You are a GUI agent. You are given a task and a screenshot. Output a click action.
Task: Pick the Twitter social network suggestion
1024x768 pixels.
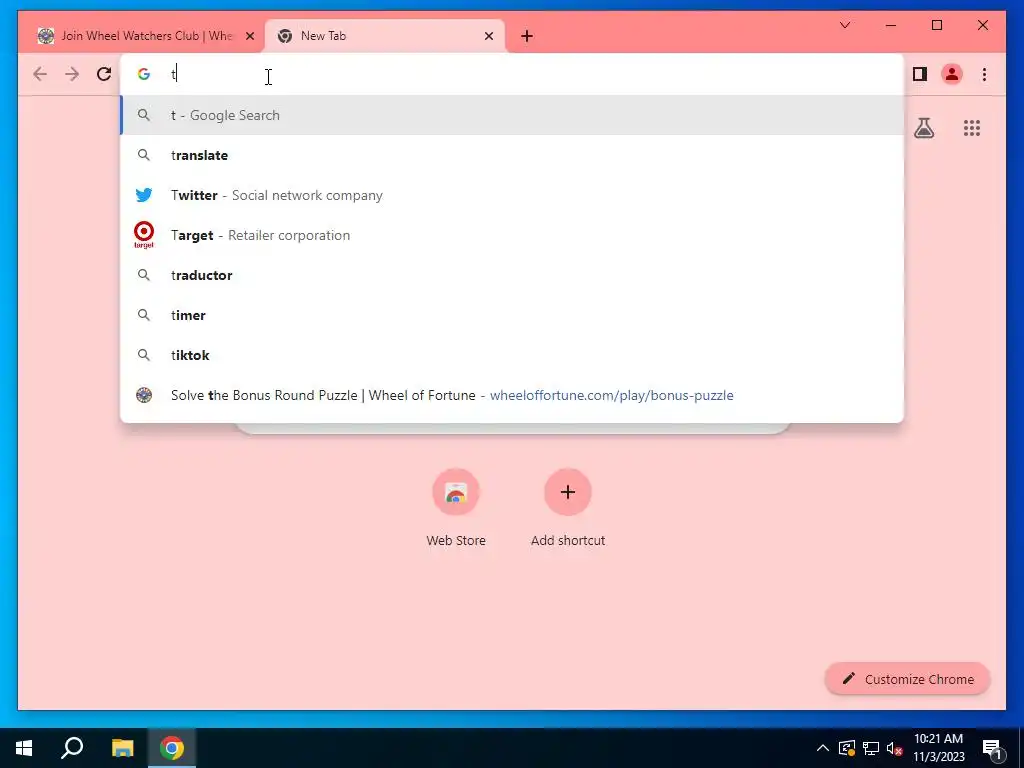click(512, 195)
